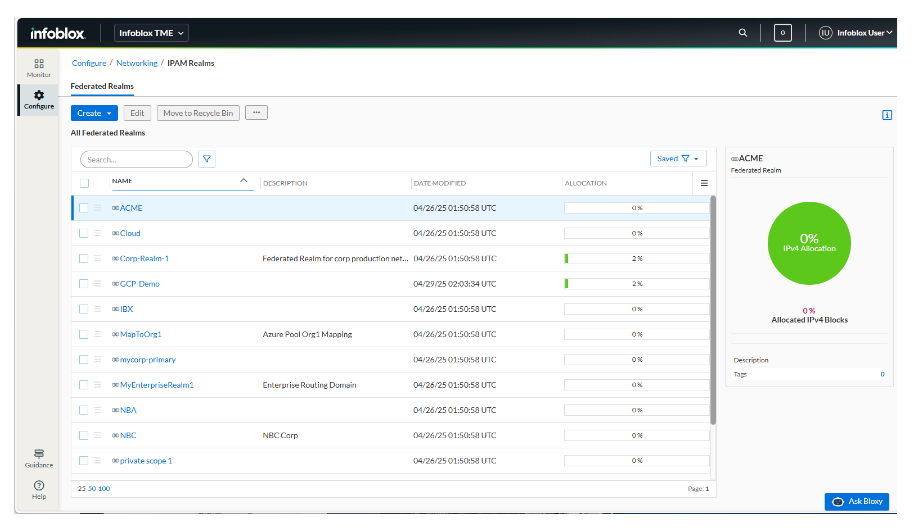Open the Saved filters dropdown
This screenshot has height=530, width=918.
point(678,159)
